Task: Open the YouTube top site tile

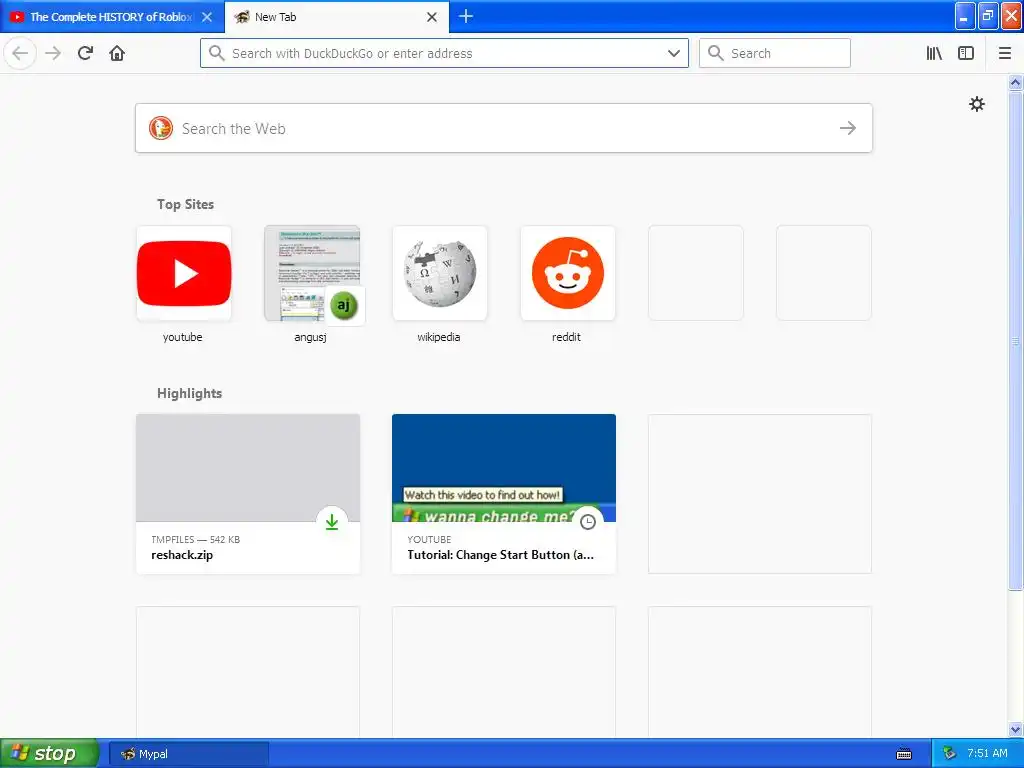Action: pyautogui.click(x=184, y=273)
